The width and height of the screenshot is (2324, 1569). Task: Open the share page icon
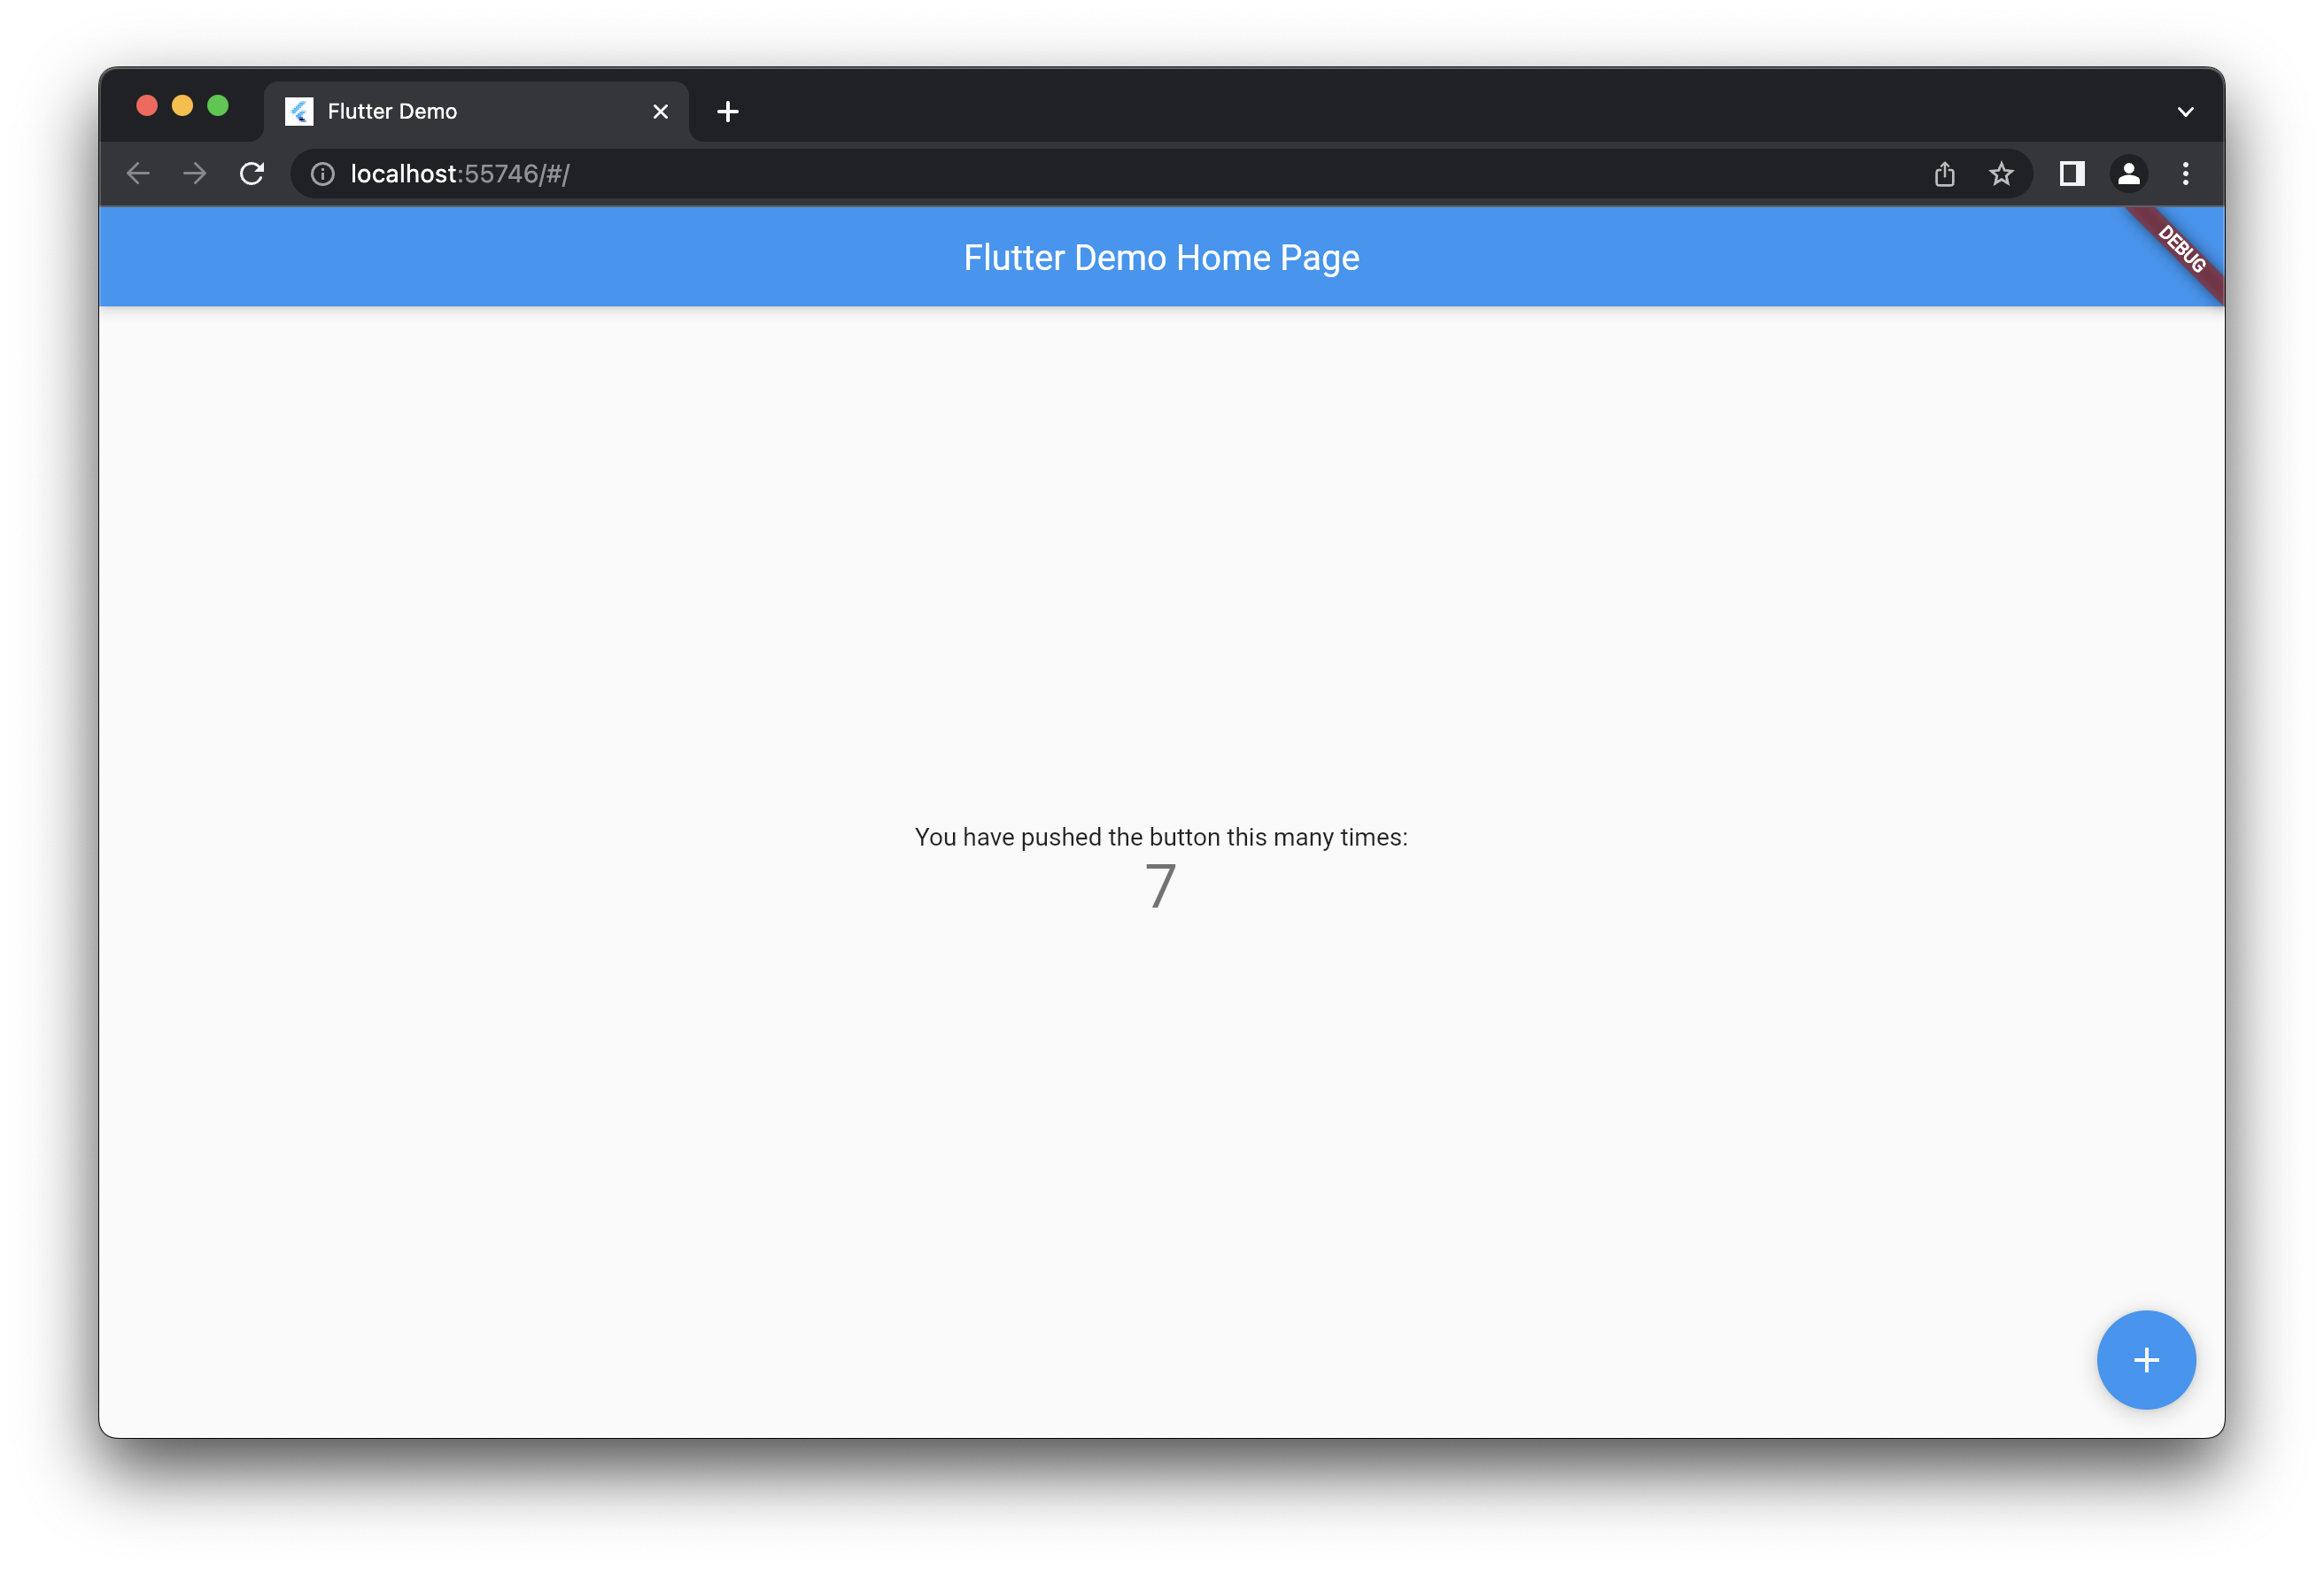[x=1944, y=174]
